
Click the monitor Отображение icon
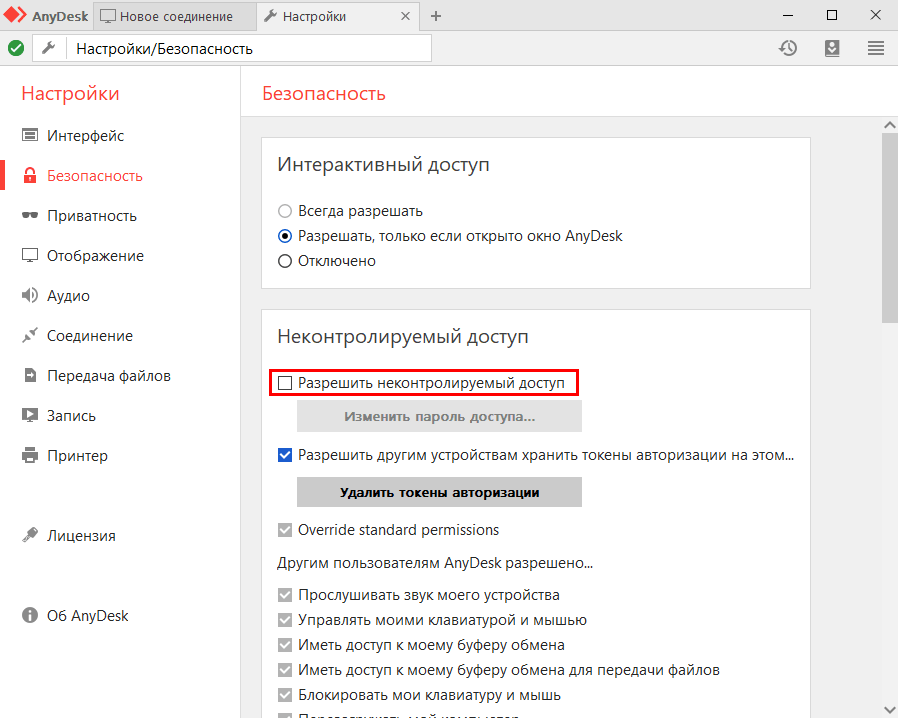pyautogui.click(x=30, y=255)
